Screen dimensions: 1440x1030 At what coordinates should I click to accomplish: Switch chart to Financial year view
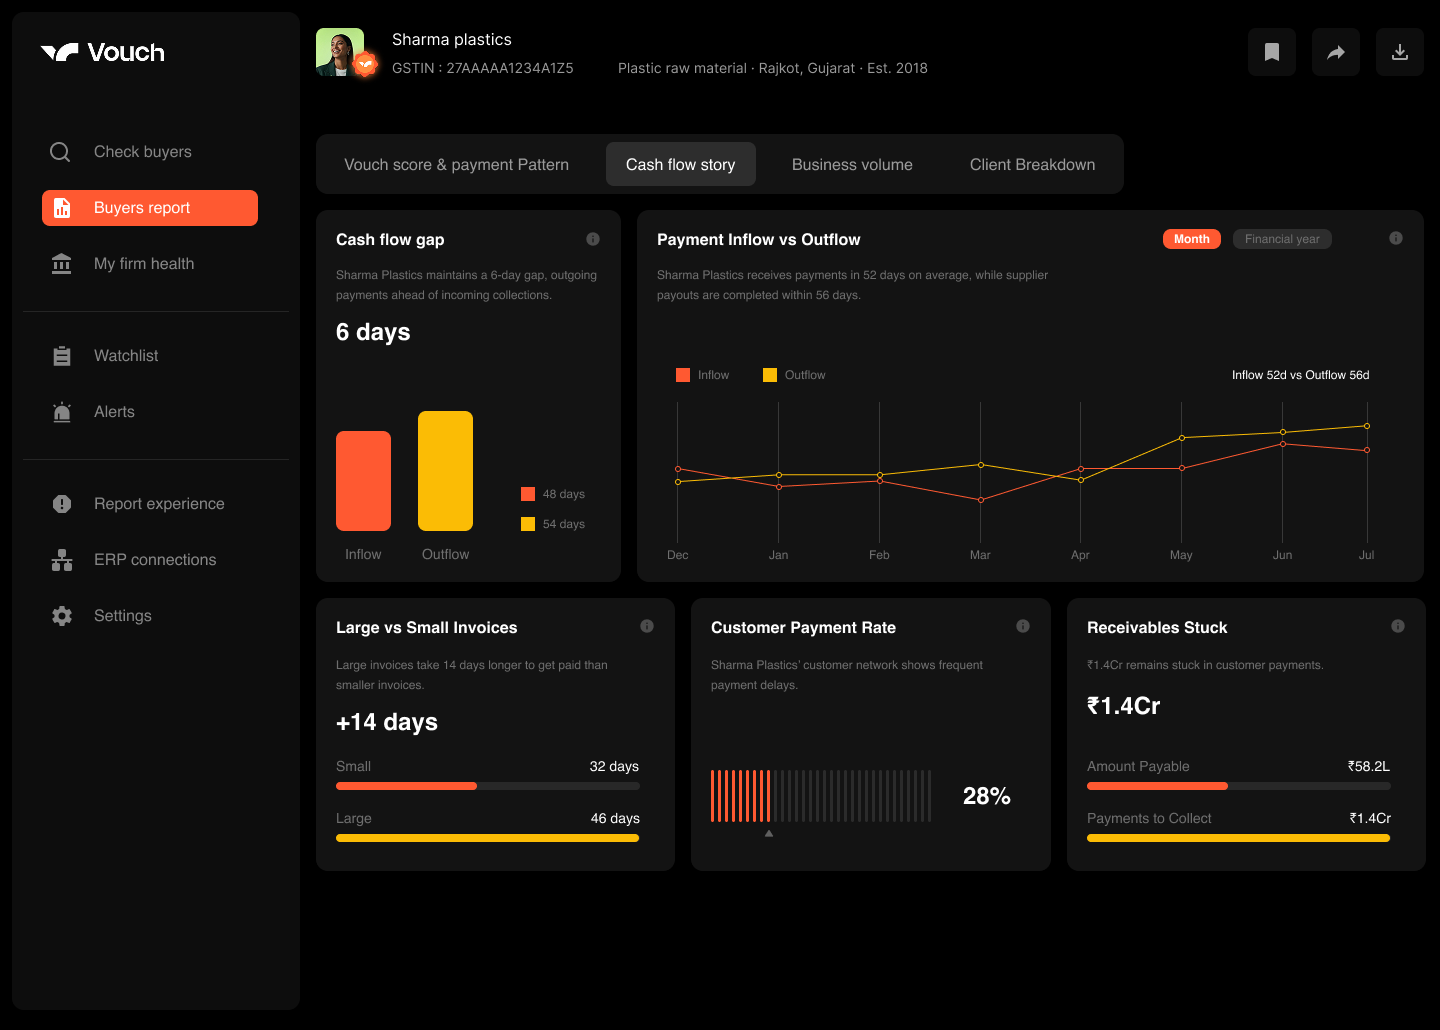1282,239
